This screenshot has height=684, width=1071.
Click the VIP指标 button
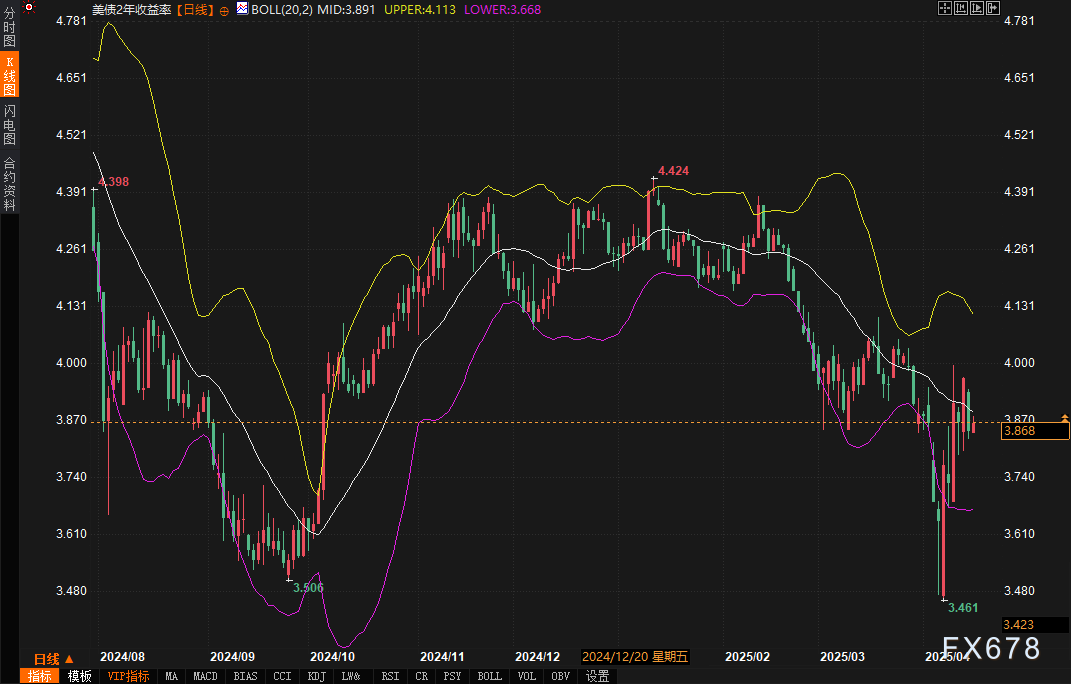pyautogui.click(x=128, y=676)
